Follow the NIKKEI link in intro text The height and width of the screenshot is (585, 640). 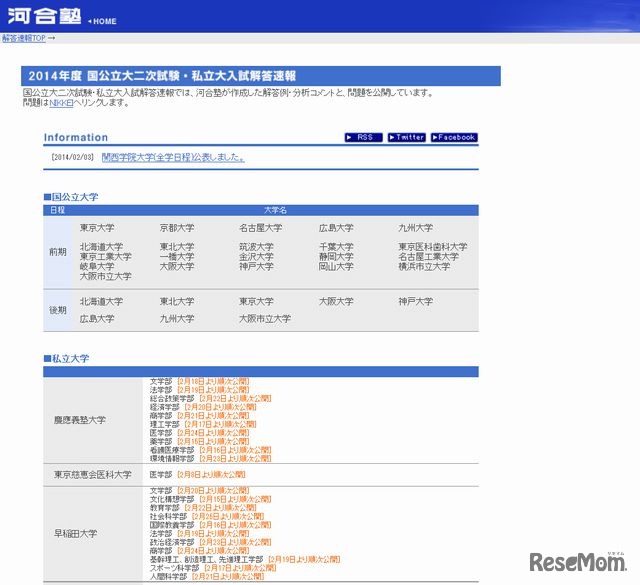(61, 103)
